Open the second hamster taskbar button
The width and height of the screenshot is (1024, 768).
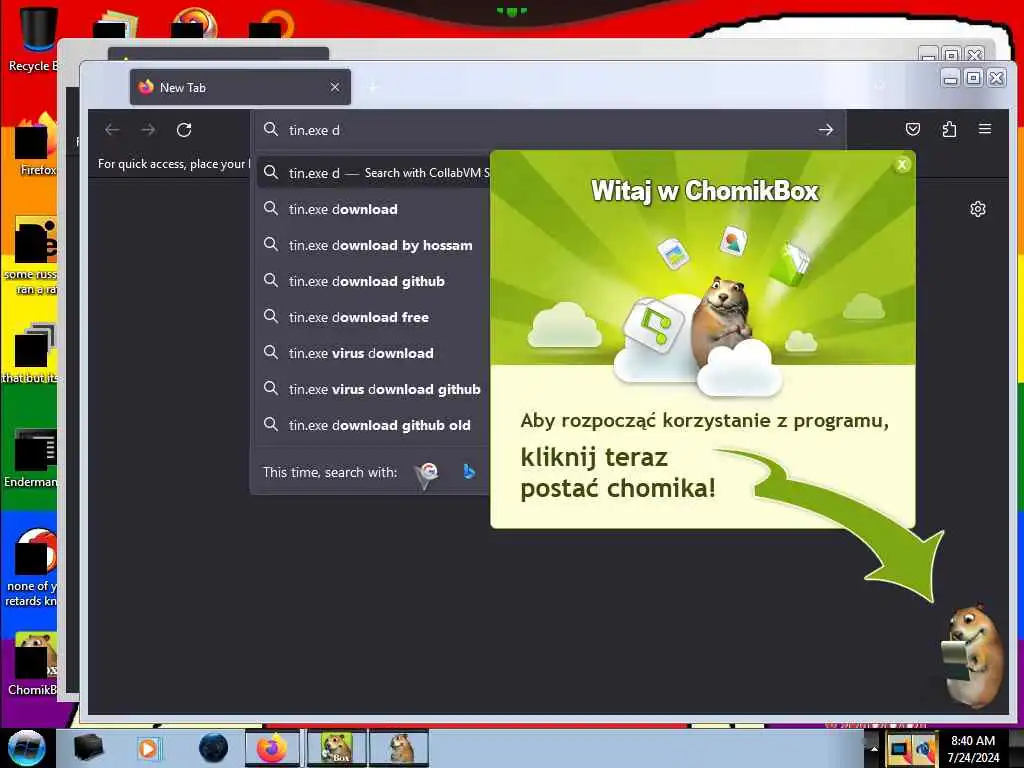coord(399,748)
